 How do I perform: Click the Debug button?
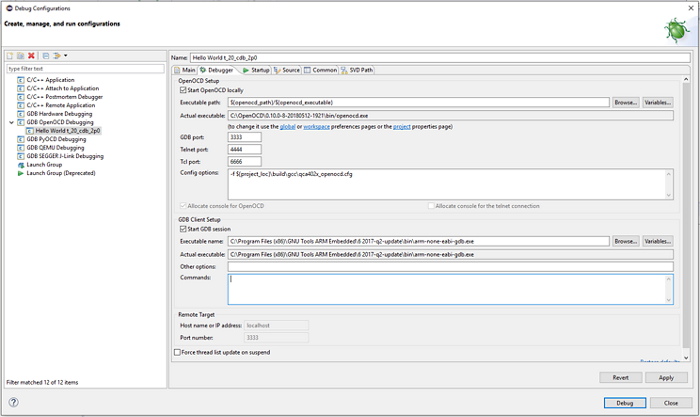click(625, 403)
